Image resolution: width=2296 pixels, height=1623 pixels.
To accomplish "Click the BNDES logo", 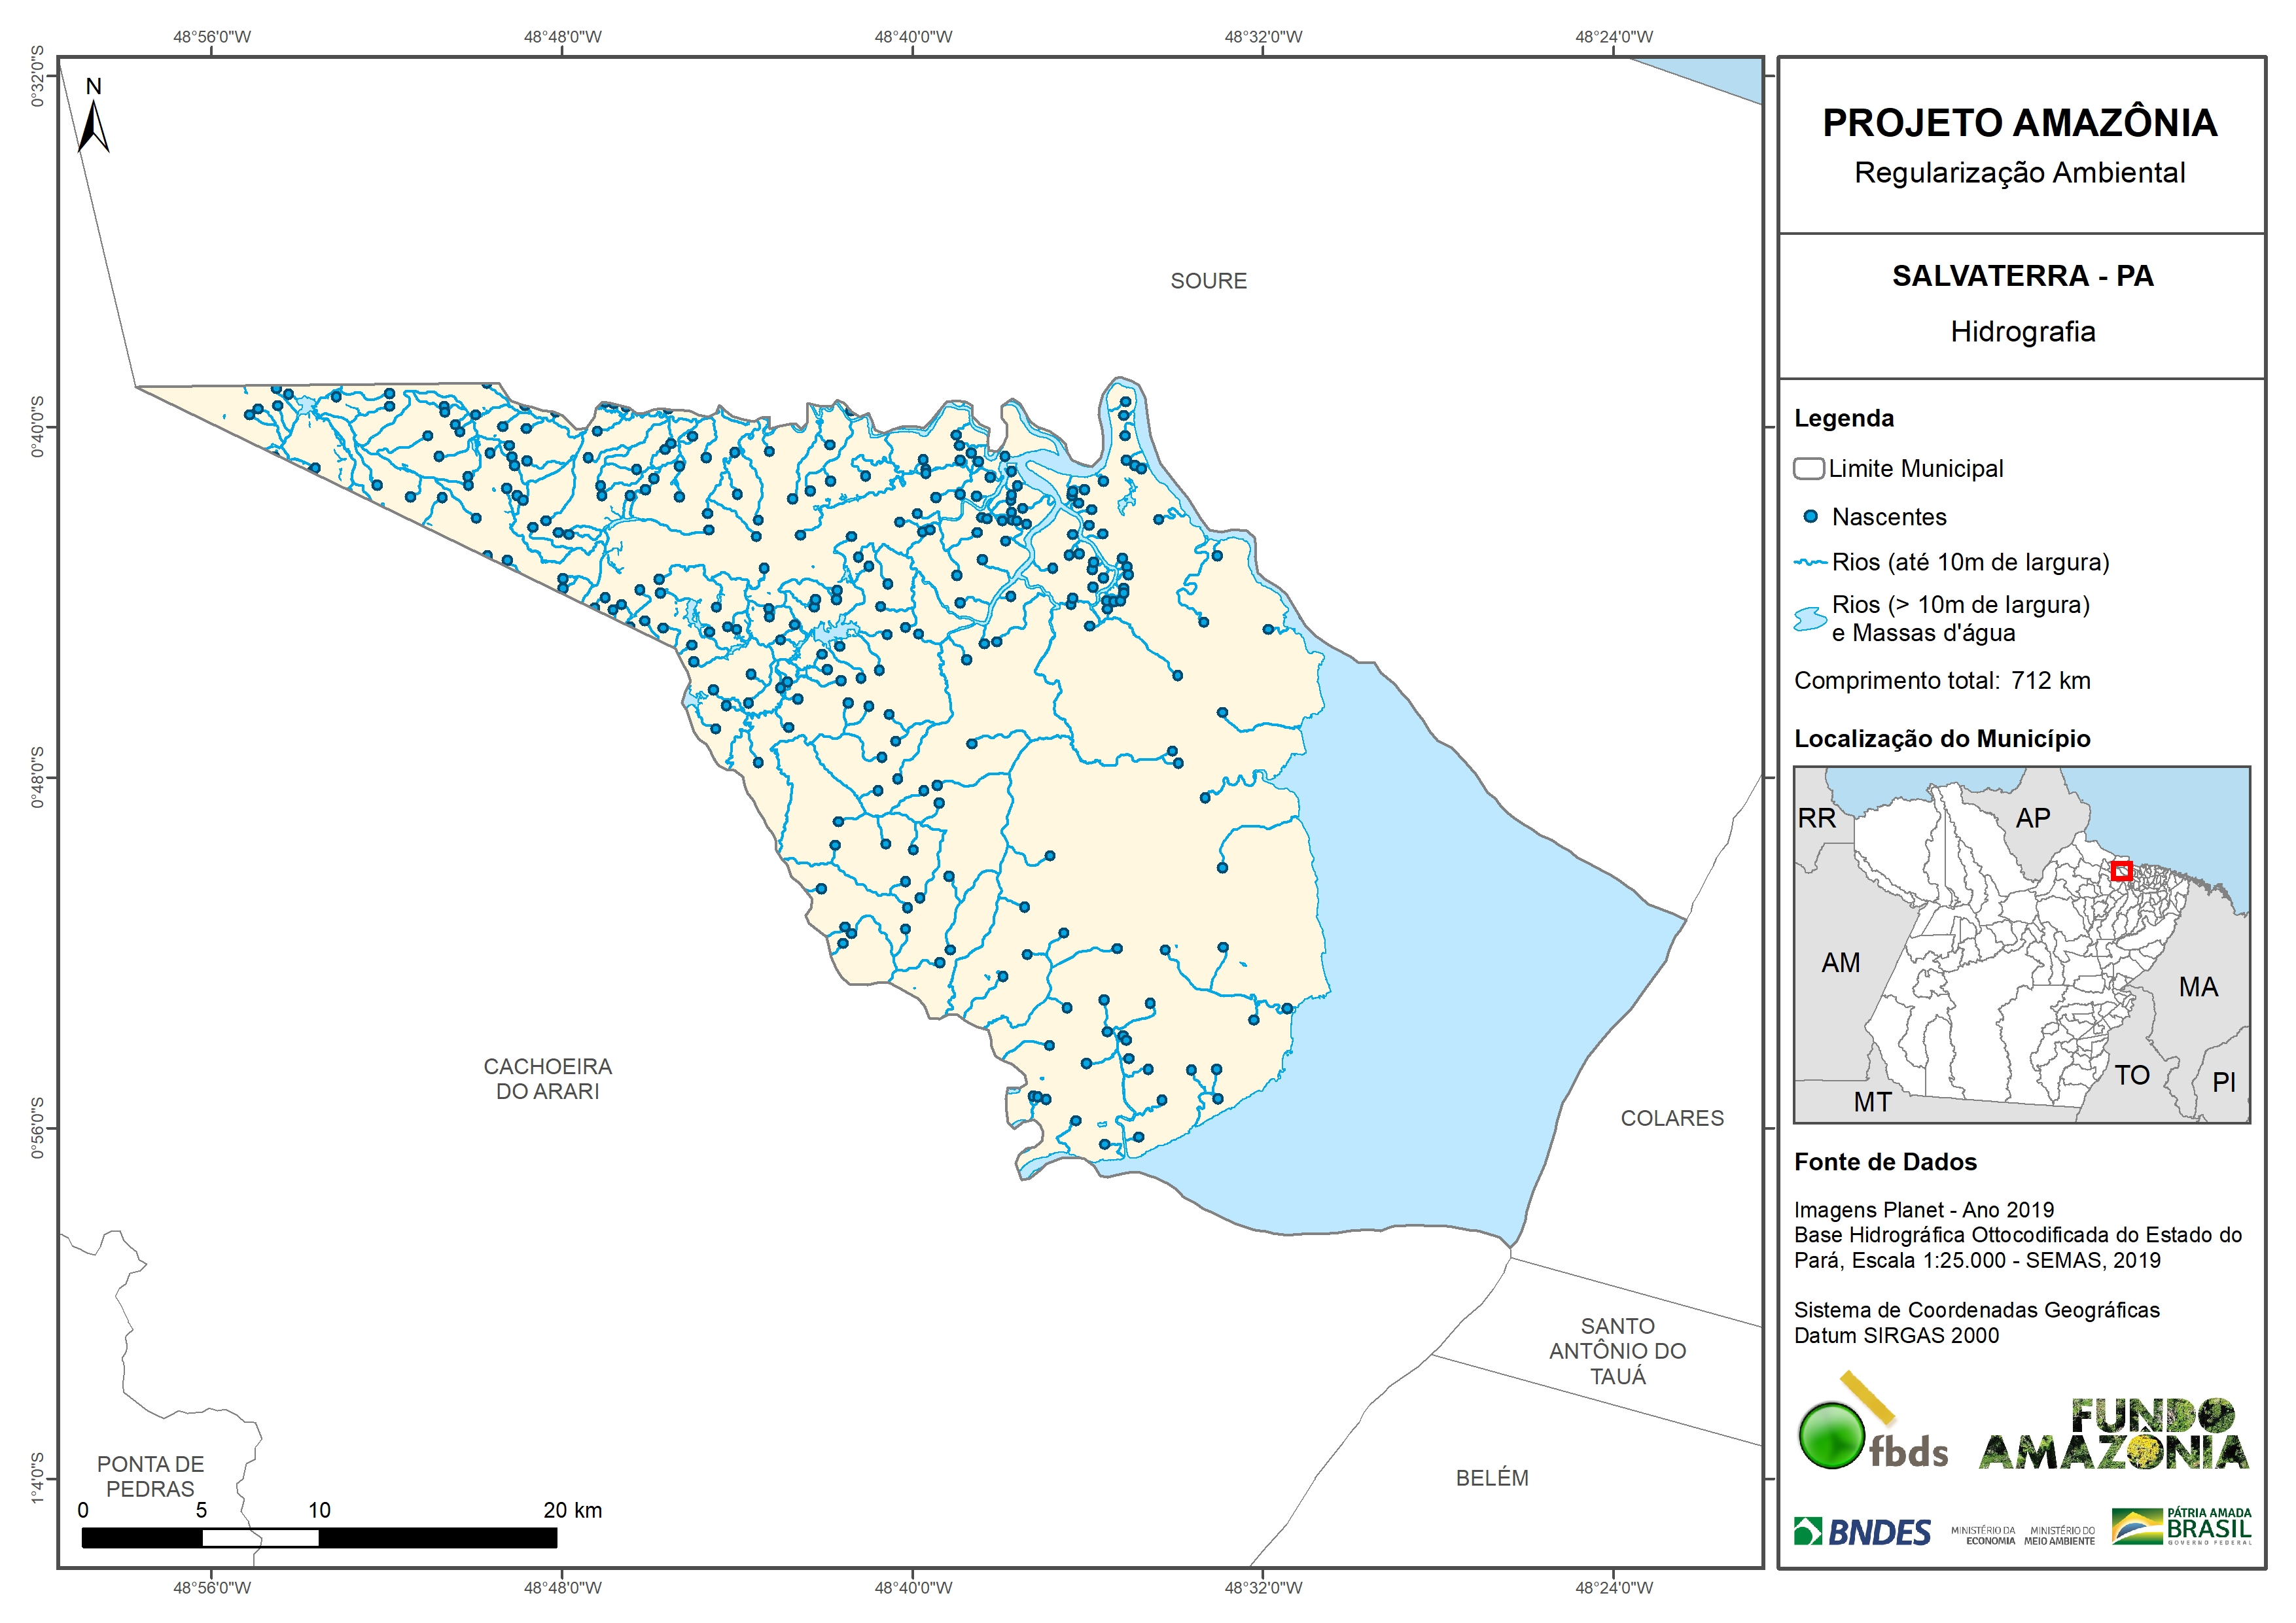I will click(1862, 1532).
